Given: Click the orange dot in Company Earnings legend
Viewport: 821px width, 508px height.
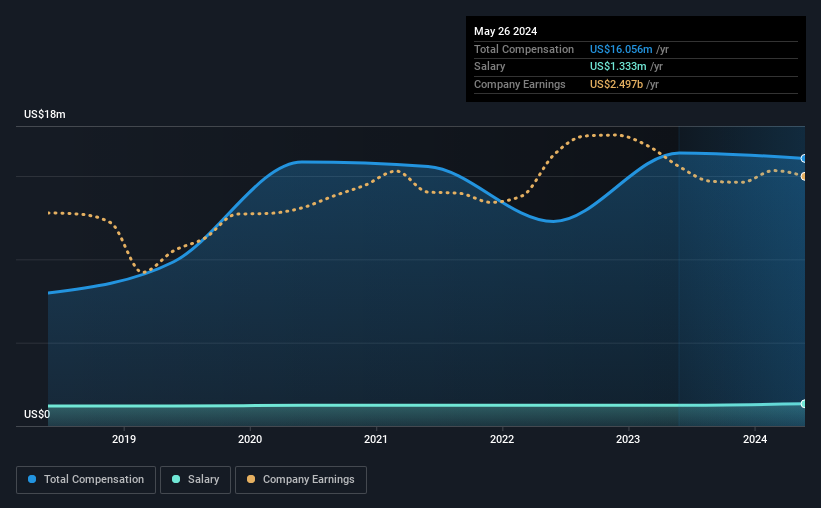Looking at the screenshot, I should pyautogui.click(x=251, y=479).
